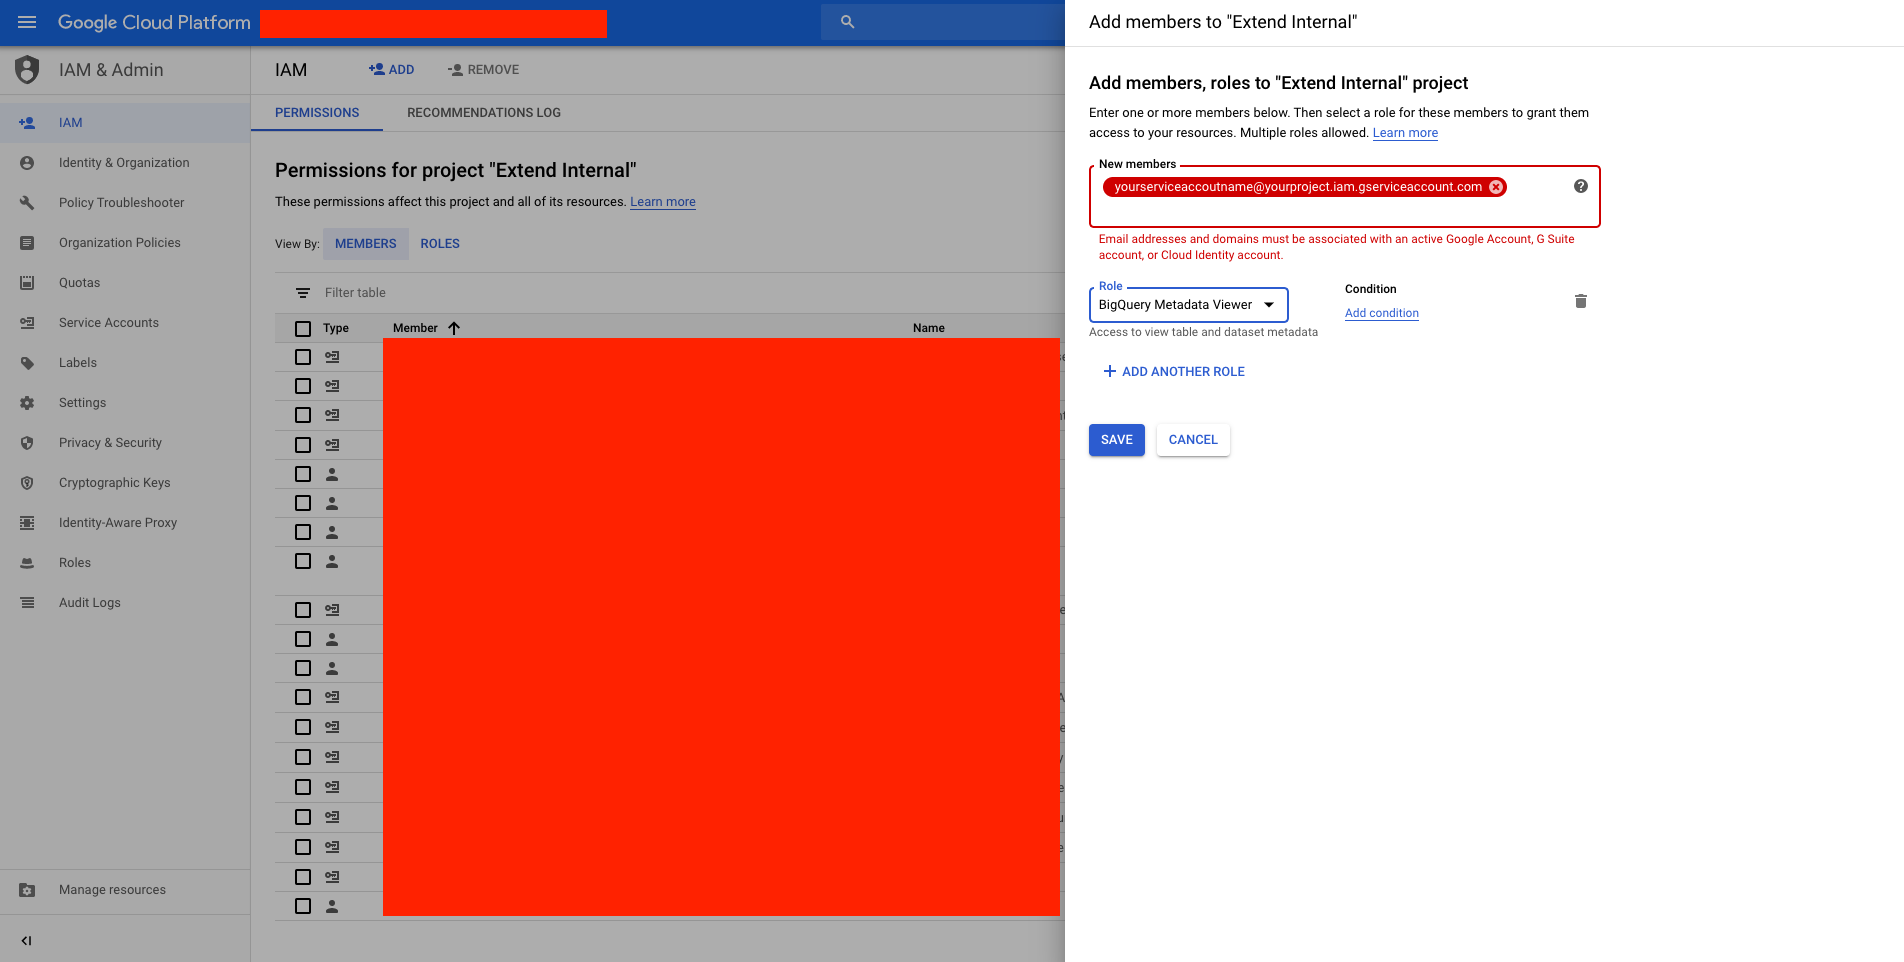The height and width of the screenshot is (962, 1904).
Task: Sort by the Member column arrow
Action: (454, 328)
